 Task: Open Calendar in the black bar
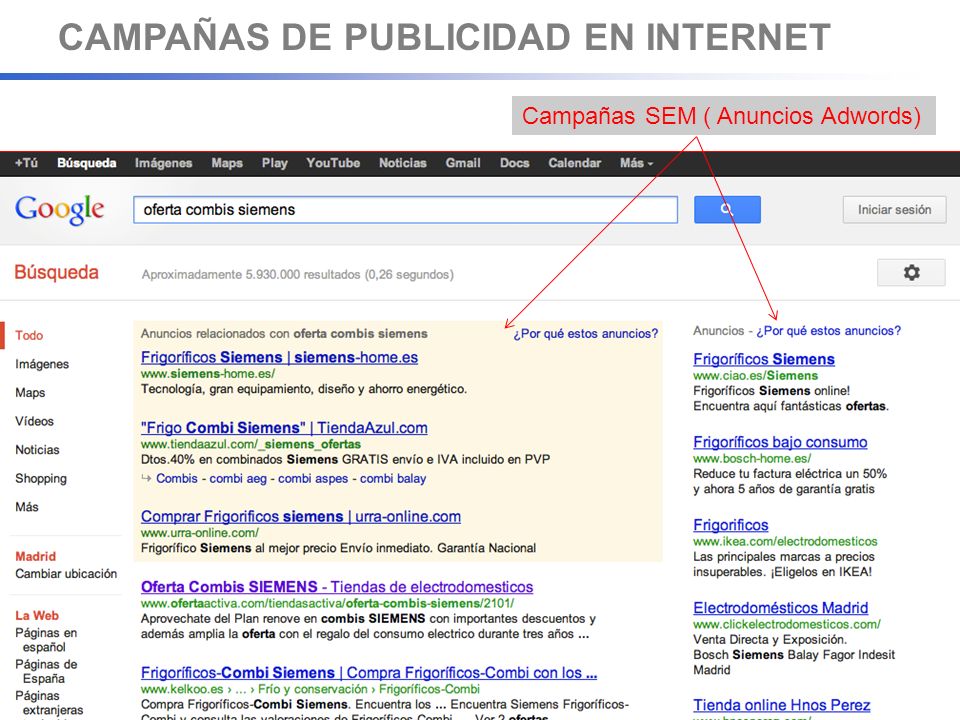[574, 163]
